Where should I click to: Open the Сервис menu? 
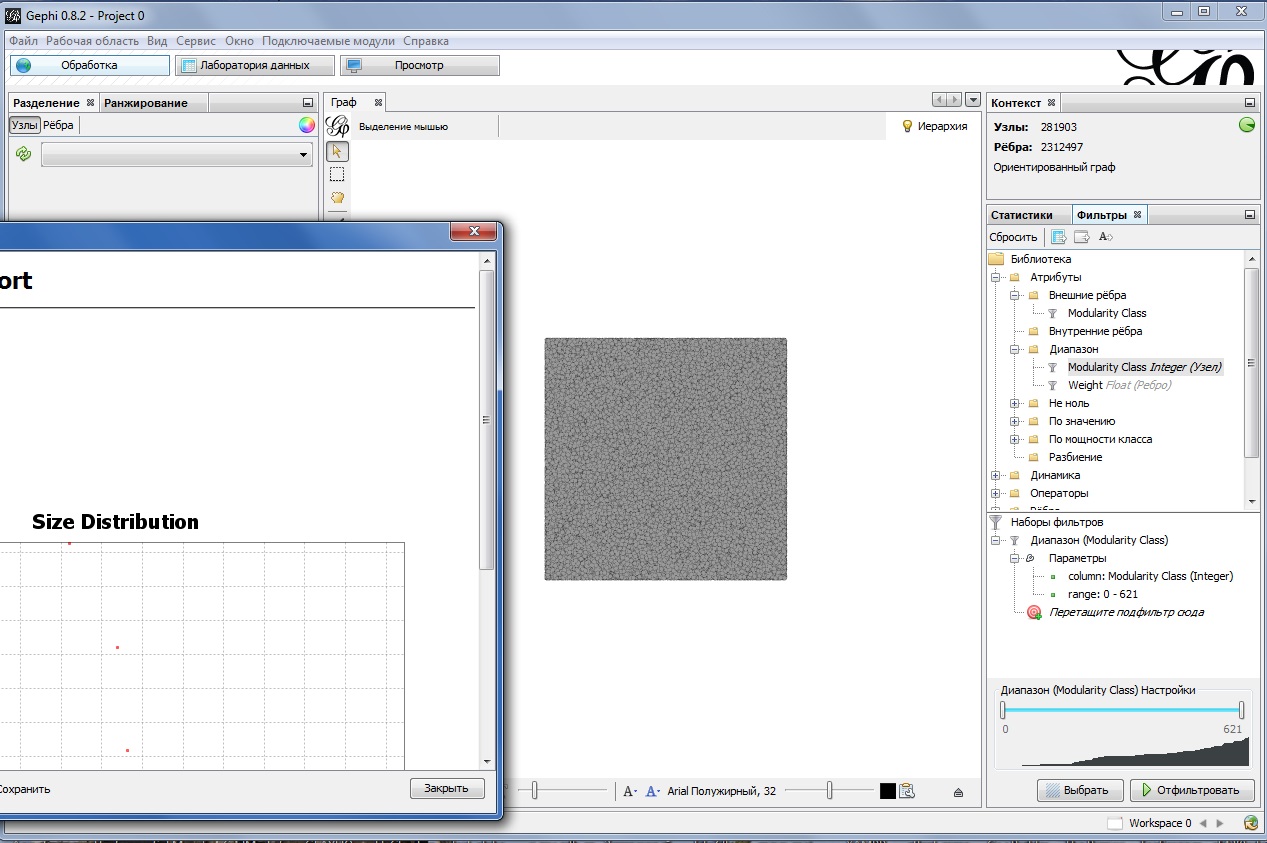pos(196,41)
